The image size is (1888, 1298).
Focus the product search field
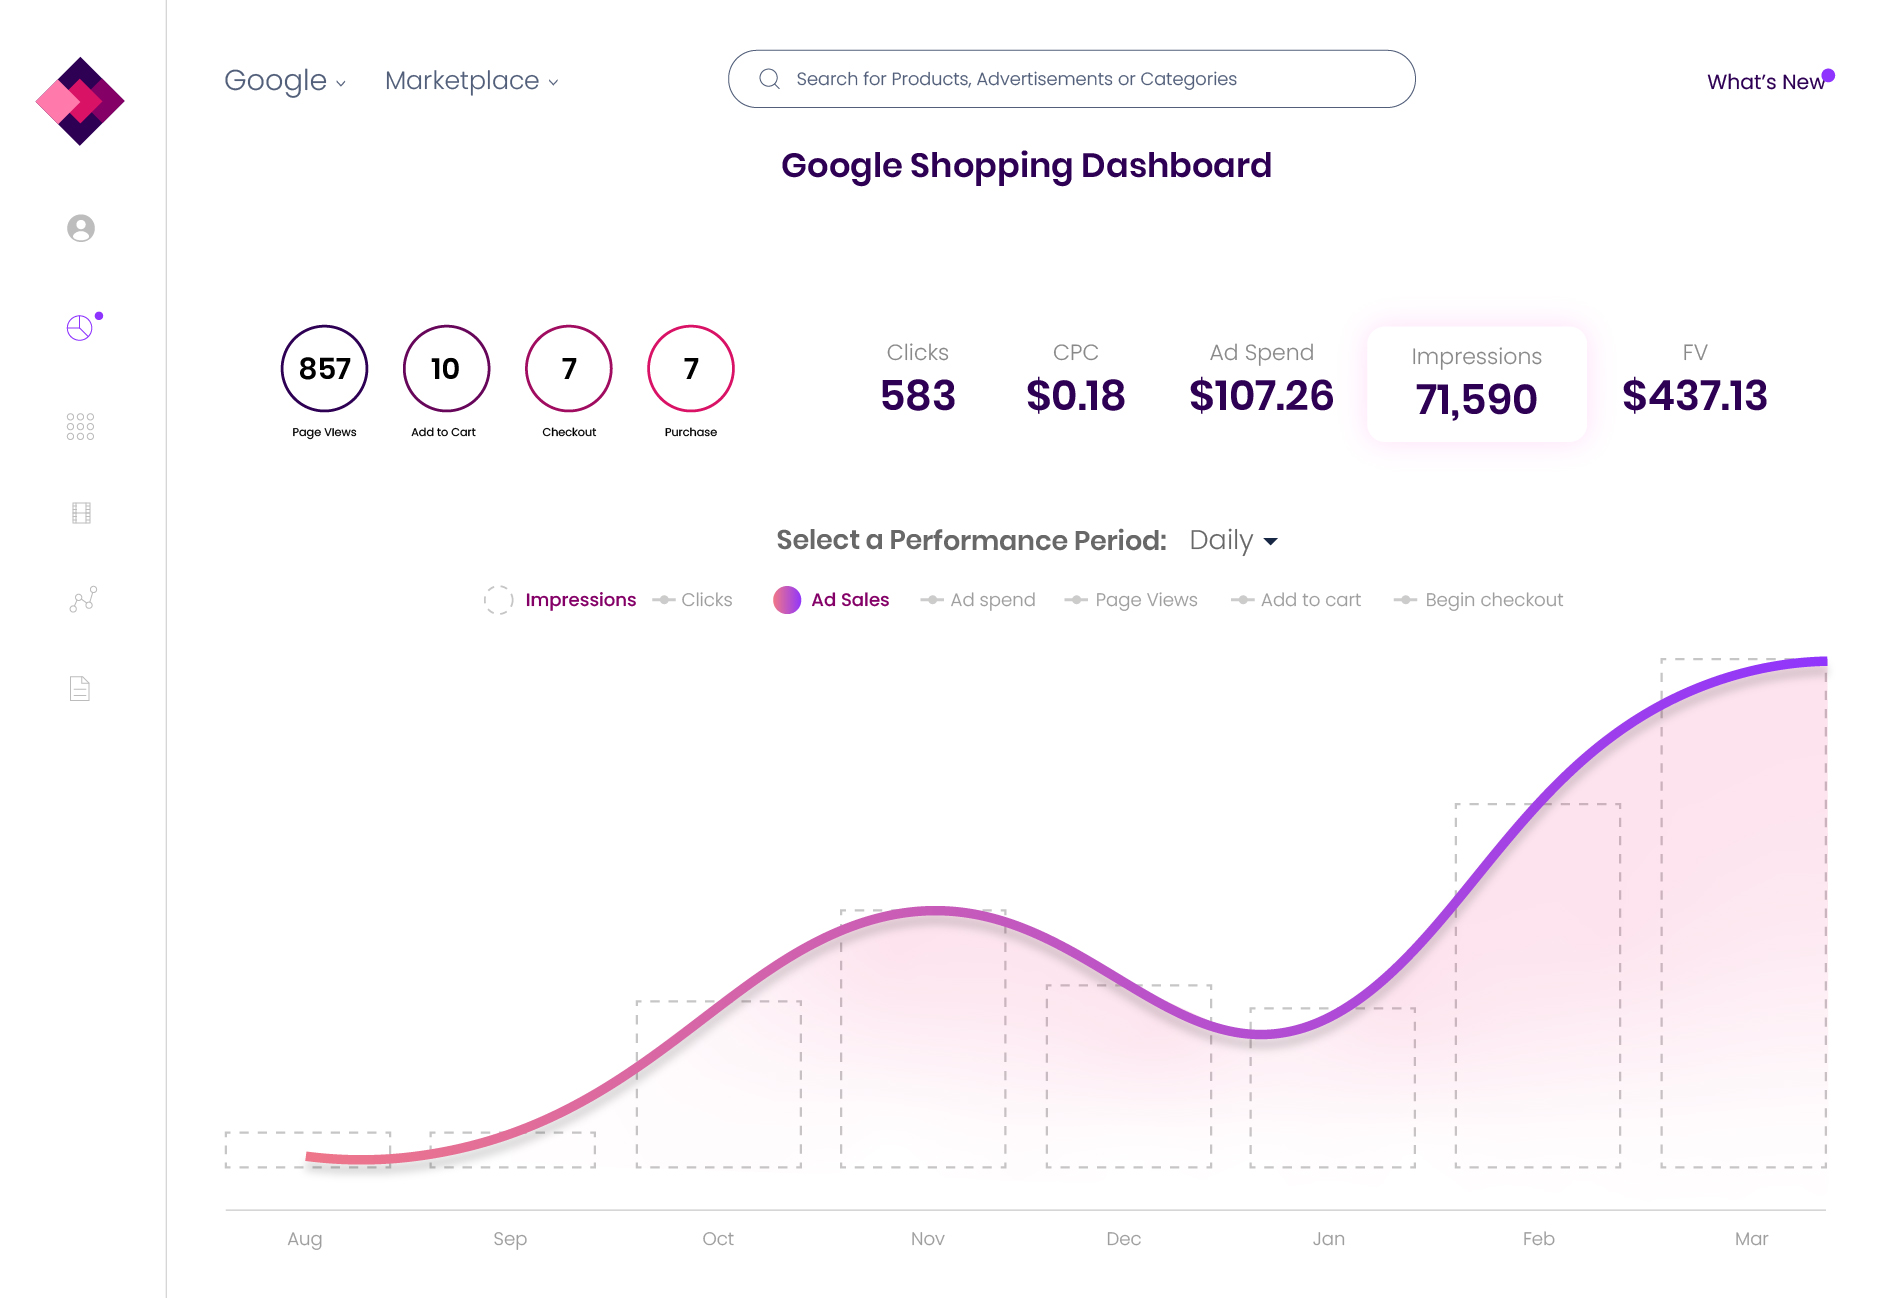(x=1071, y=79)
